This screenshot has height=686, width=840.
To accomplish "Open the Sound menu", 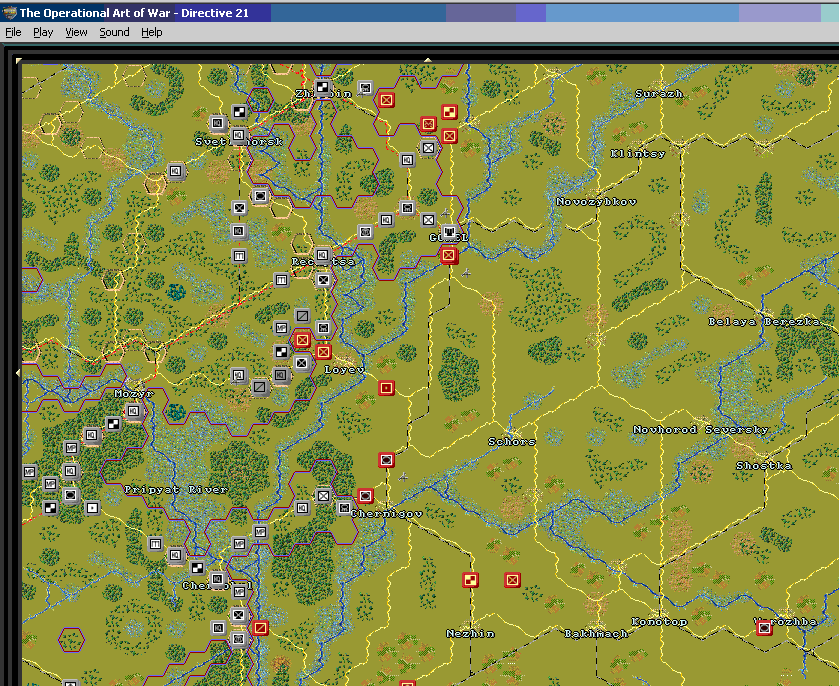I will pyautogui.click(x=114, y=32).
